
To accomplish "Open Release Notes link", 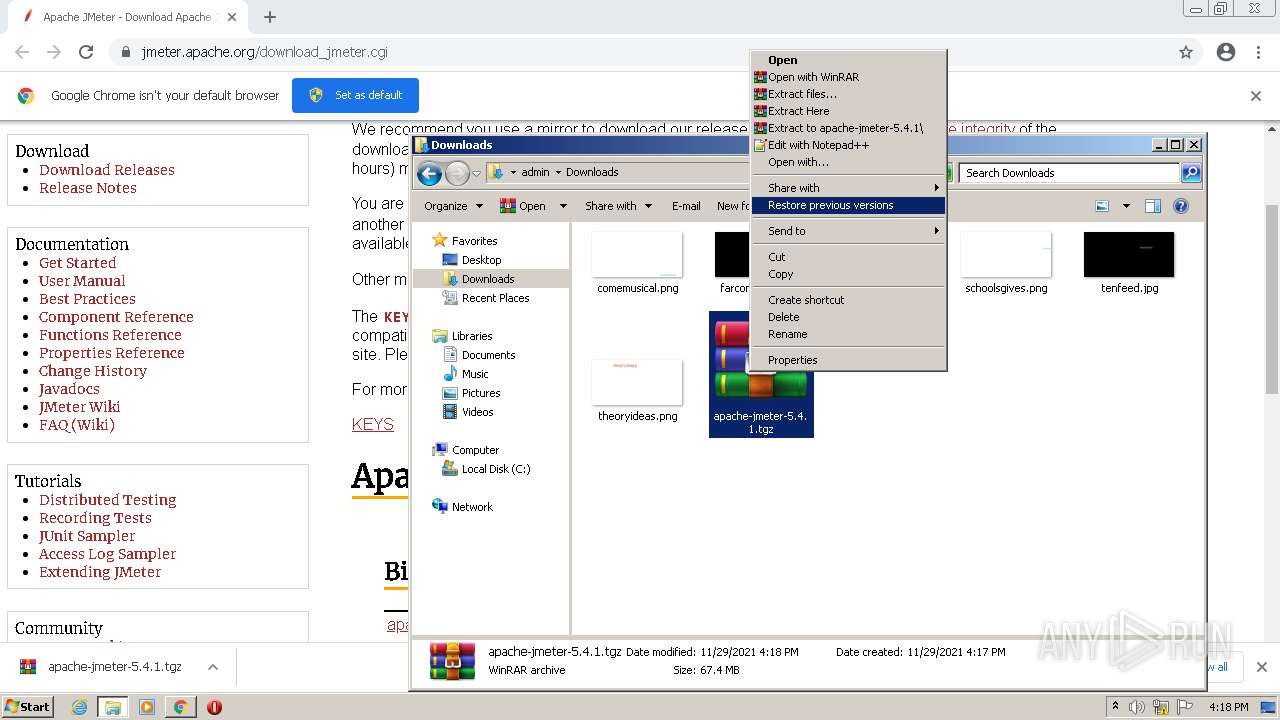I will pos(88,188).
